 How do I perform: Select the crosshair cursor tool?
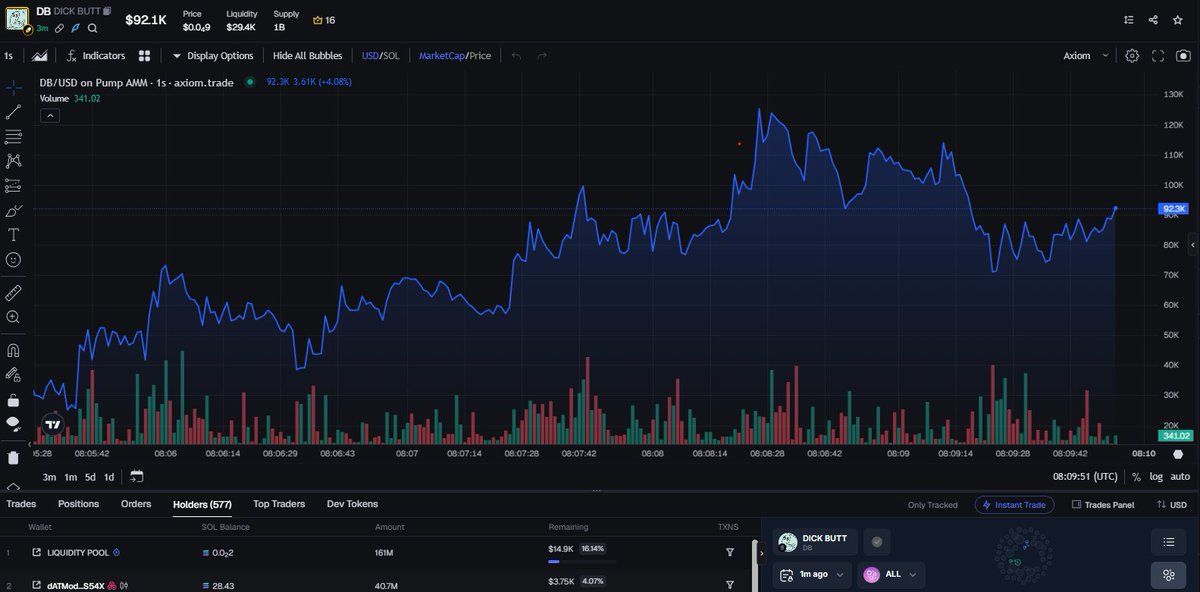[x=13, y=88]
